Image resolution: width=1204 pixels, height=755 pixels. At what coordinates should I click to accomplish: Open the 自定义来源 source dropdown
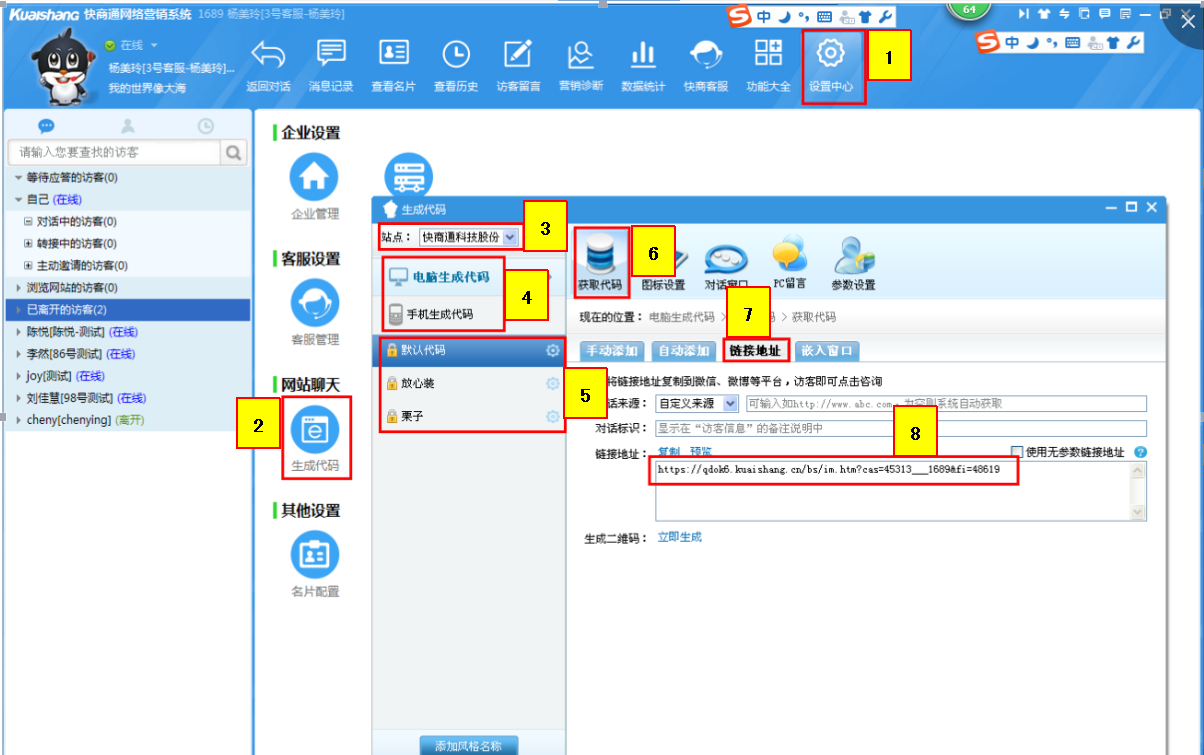pos(729,404)
